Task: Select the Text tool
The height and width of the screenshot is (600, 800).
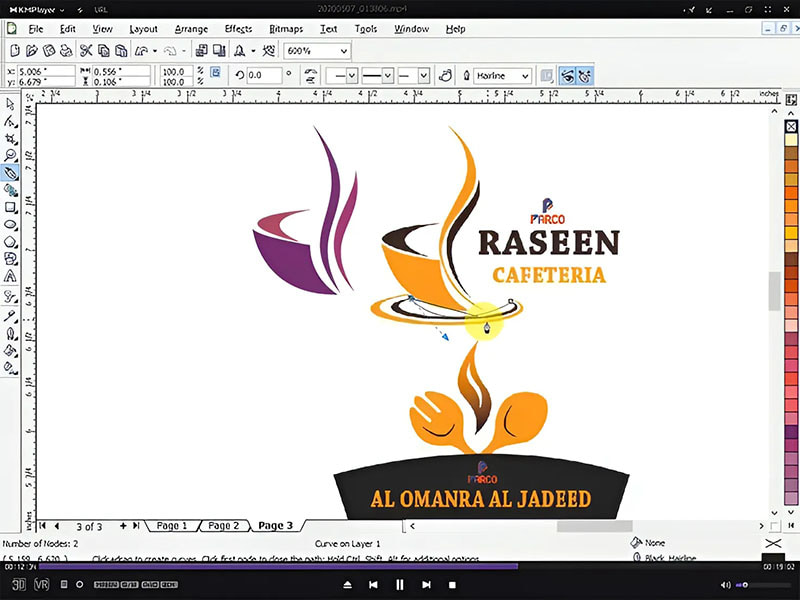Action: coord(10,276)
